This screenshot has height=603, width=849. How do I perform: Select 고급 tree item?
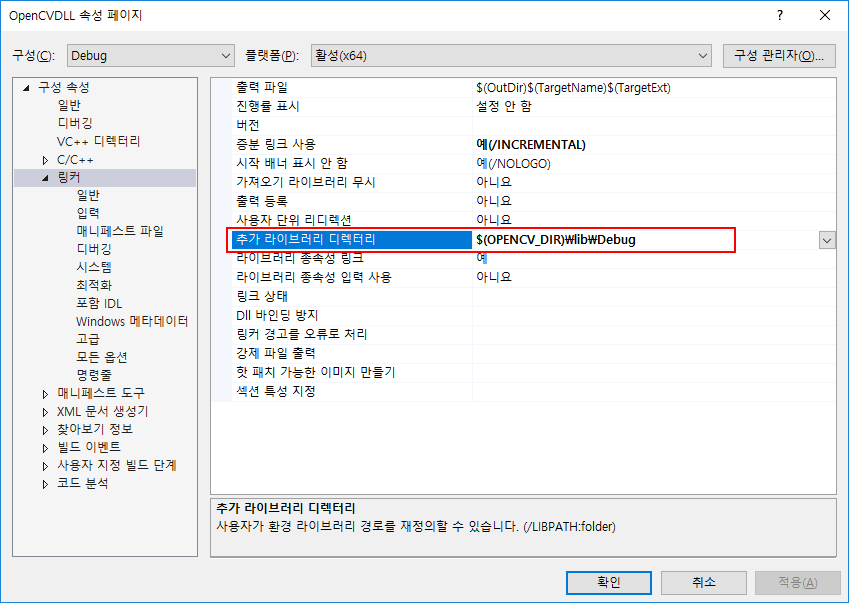[x=88, y=339]
